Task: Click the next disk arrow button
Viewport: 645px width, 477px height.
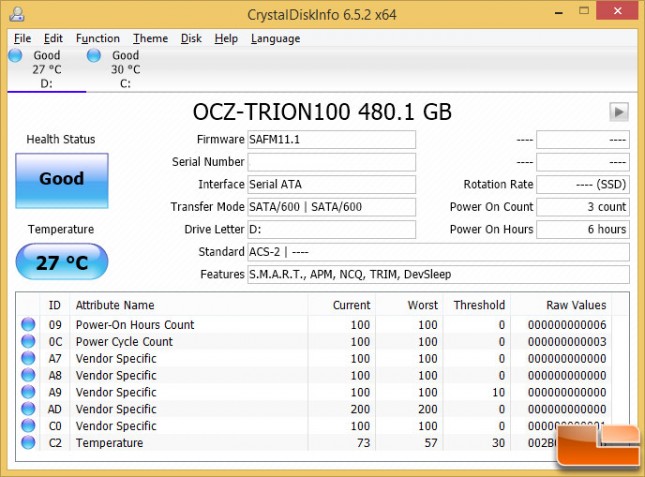Action: pos(619,112)
